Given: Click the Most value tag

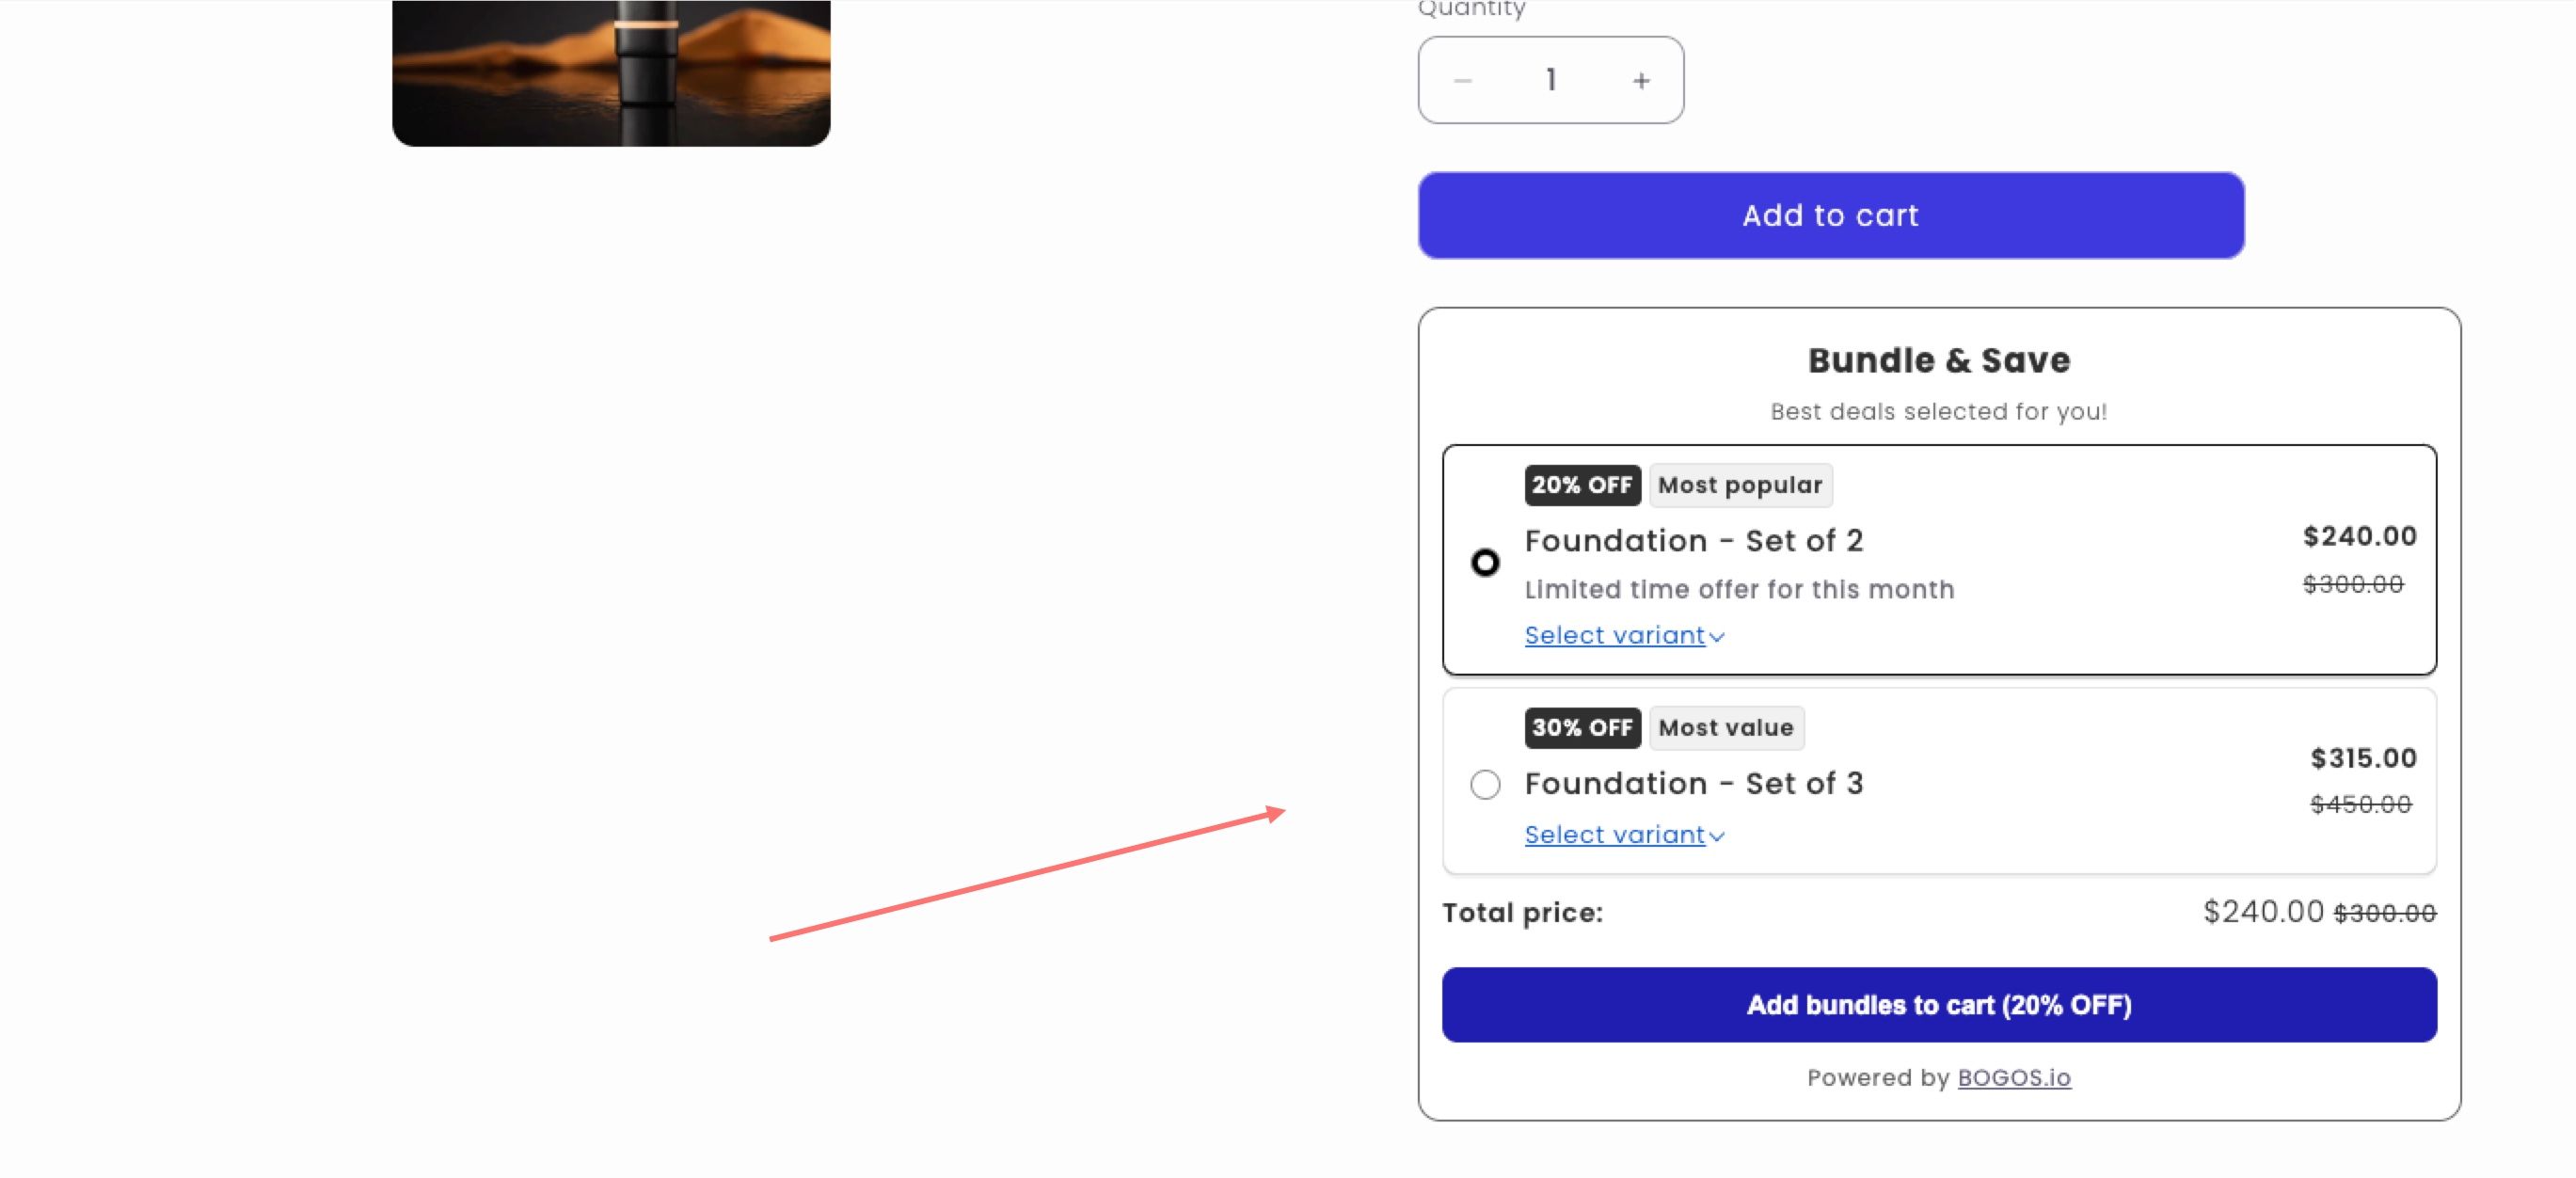Looking at the screenshot, I should tap(1725, 728).
